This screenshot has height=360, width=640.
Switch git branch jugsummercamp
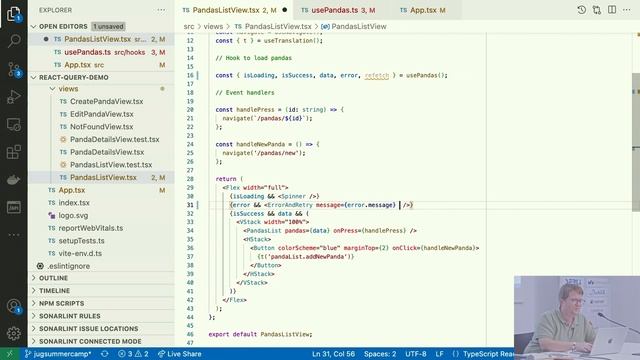pos(58,354)
